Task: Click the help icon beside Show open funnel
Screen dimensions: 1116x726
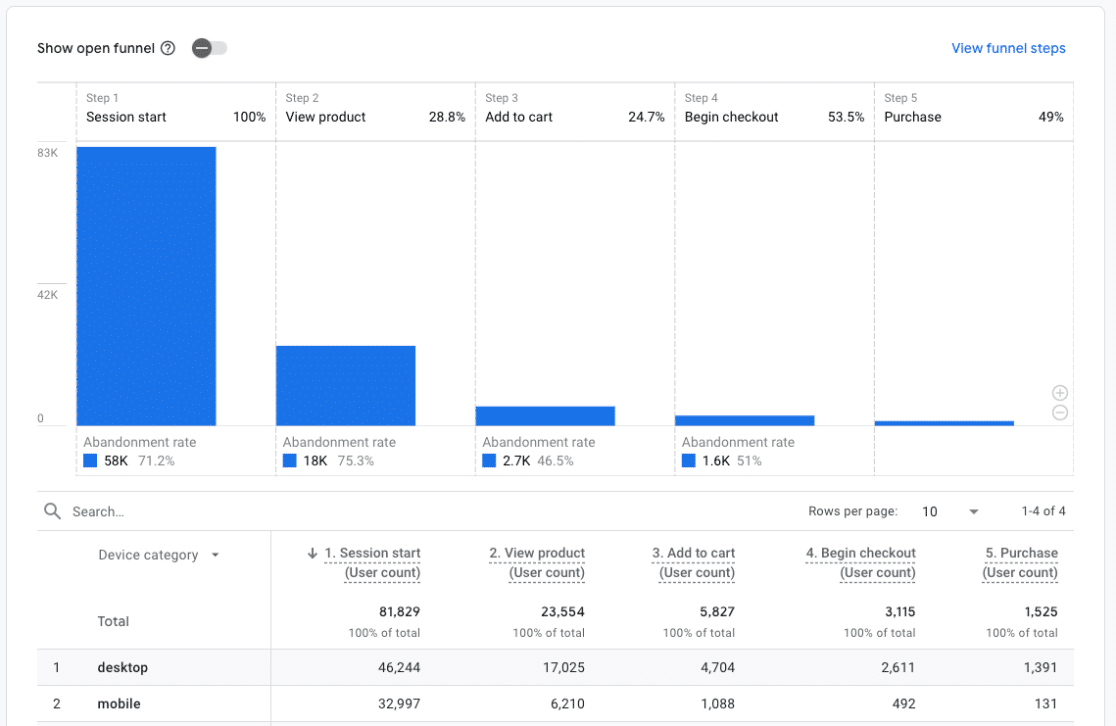Action: click(x=166, y=48)
